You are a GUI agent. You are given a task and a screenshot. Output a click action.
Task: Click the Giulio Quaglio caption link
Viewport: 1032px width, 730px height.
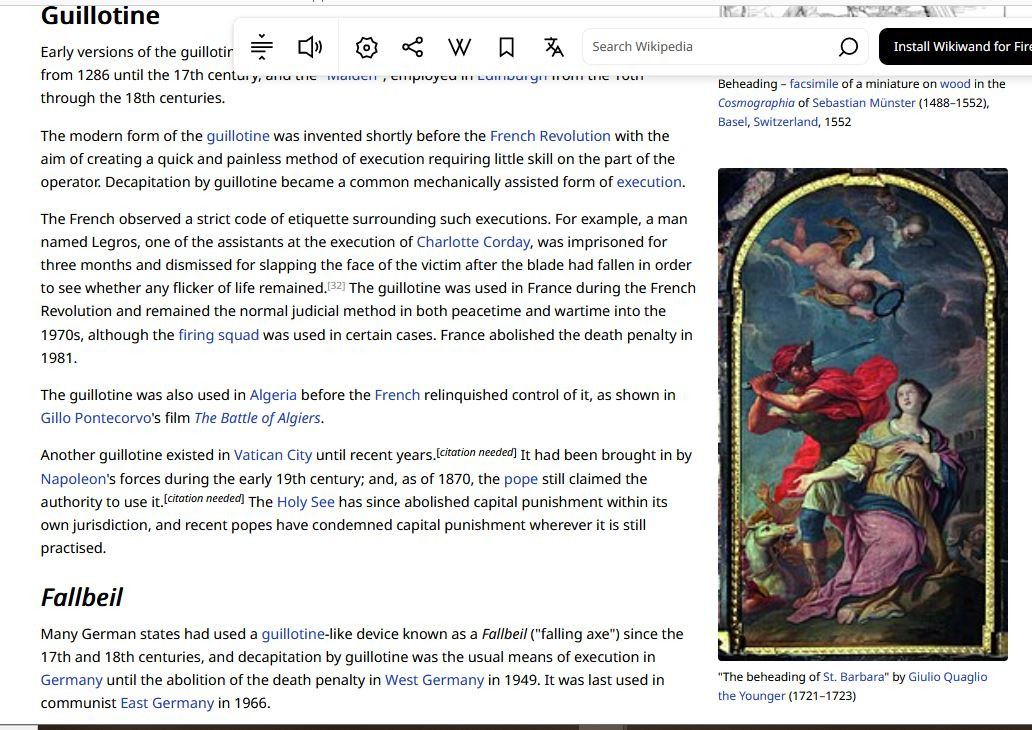pyautogui.click(x=947, y=677)
